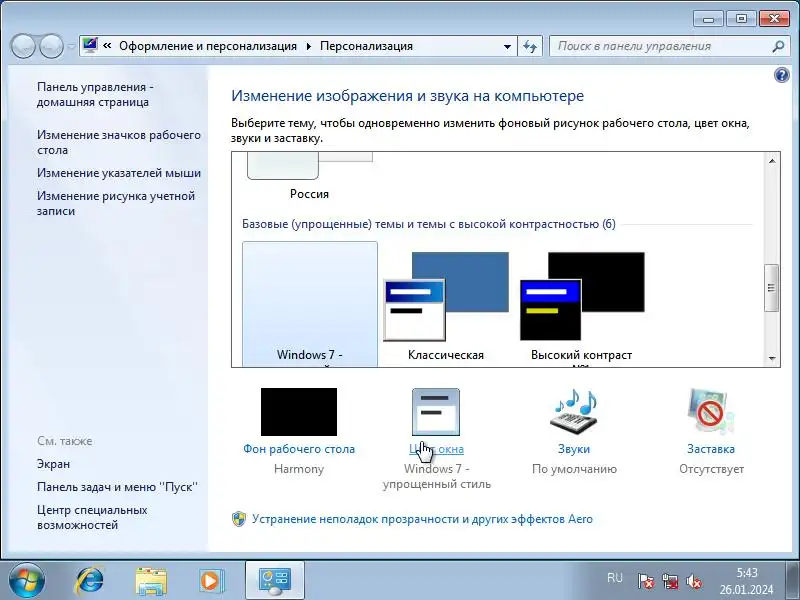
Task: Click the control panel icon in address bar
Action: (90, 45)
